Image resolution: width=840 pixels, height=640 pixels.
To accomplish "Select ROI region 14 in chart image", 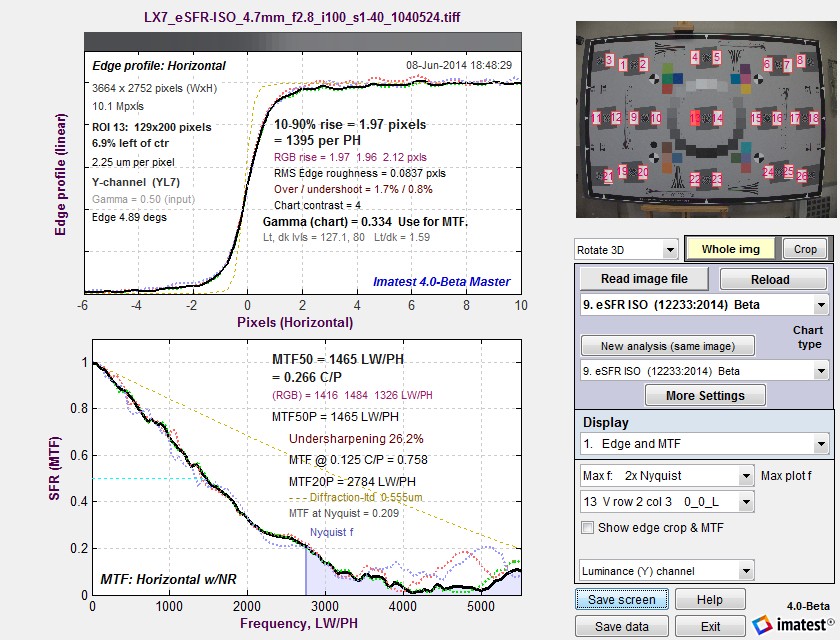I will click(x=718, y=118).
